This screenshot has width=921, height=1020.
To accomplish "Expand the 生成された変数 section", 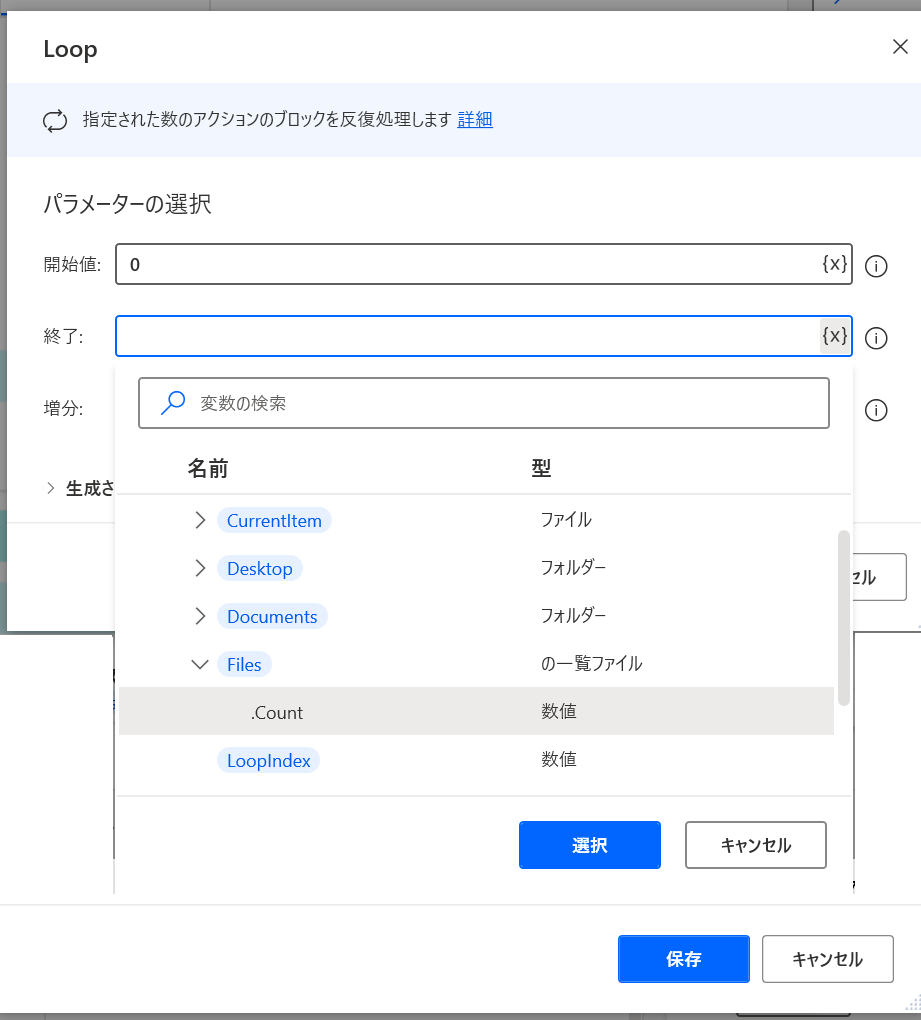I will click(50, 488).
